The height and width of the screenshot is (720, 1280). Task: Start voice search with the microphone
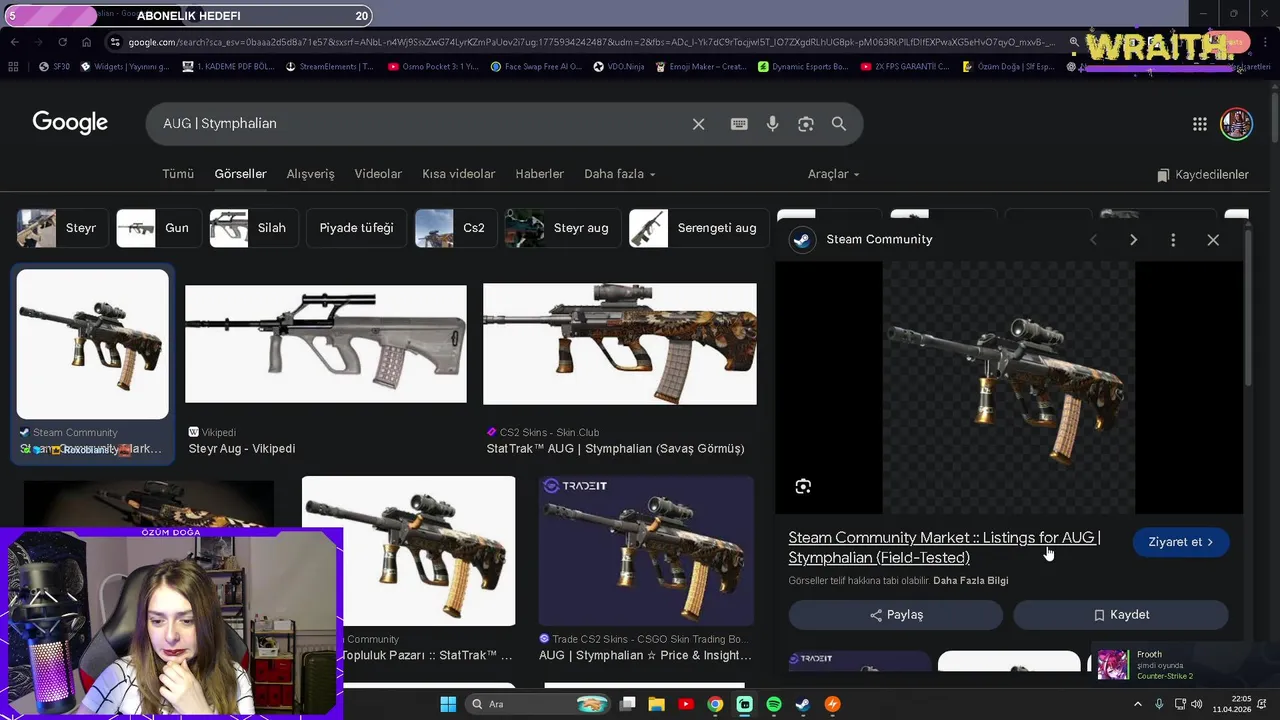pos(772,124)
